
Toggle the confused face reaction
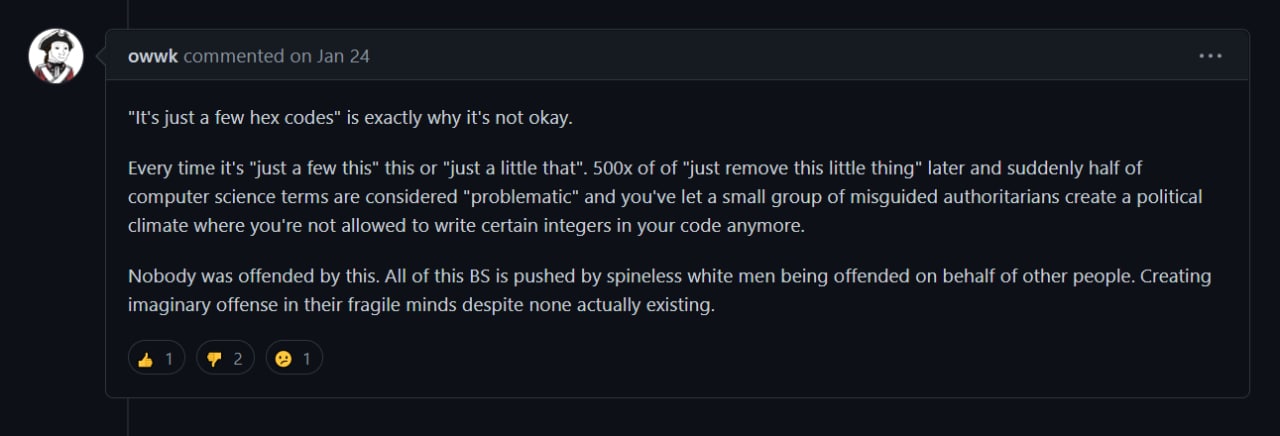coord(294,358)
